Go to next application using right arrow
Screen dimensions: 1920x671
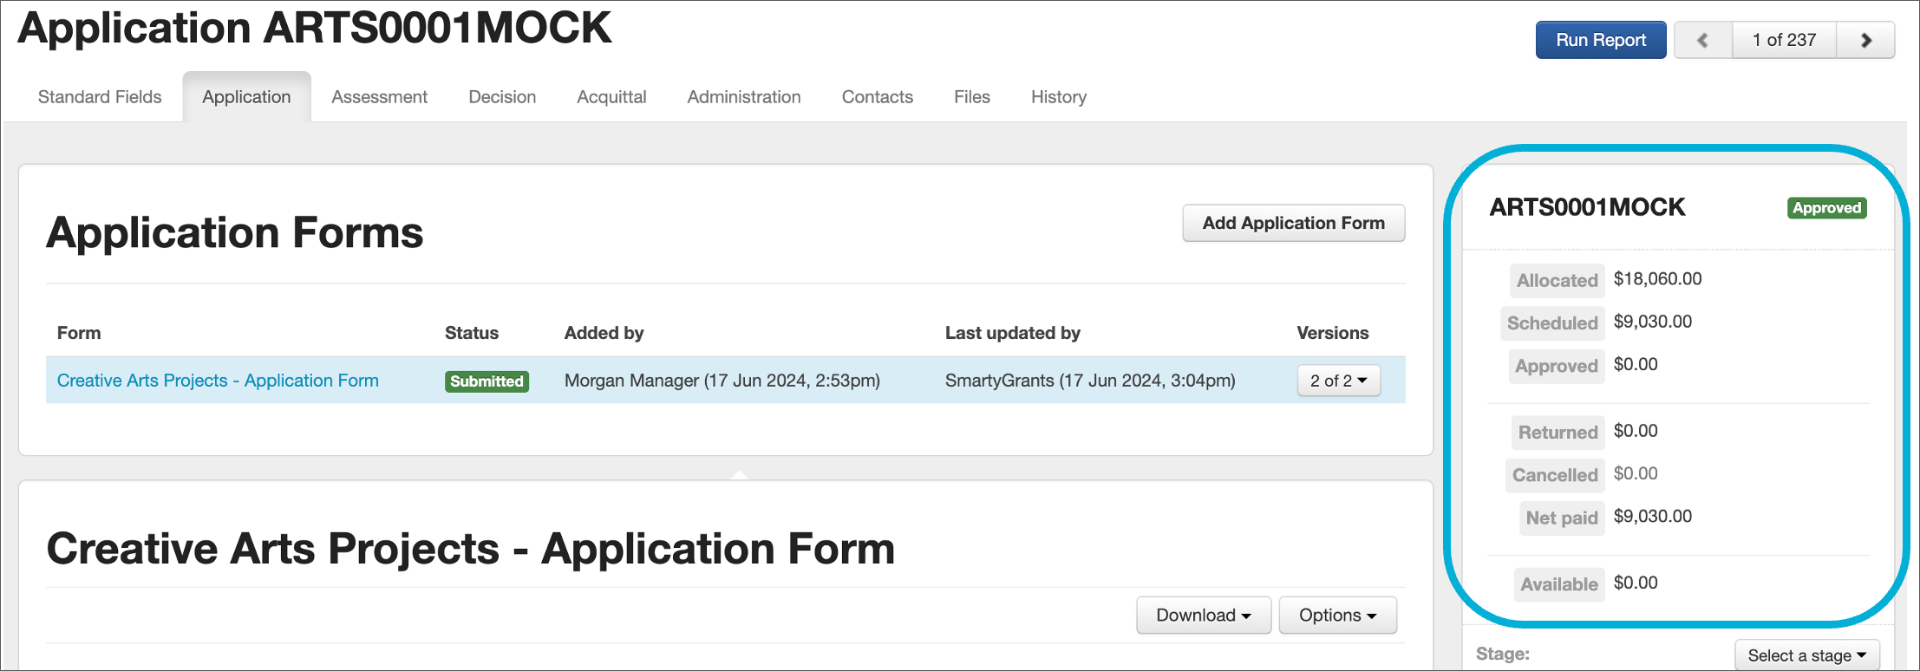[1865, 40]
